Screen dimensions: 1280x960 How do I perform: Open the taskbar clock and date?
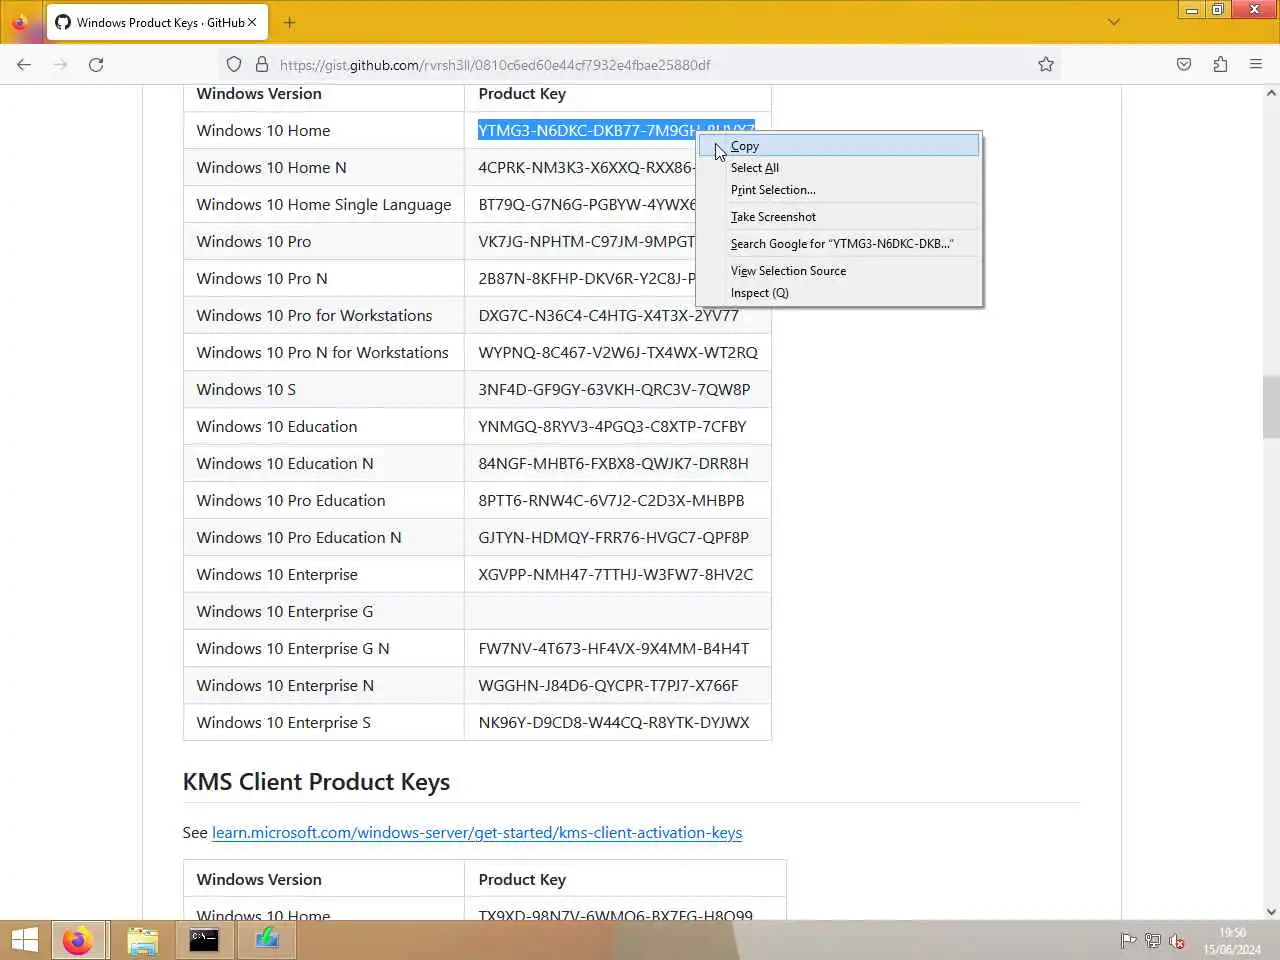[1232, 941]
